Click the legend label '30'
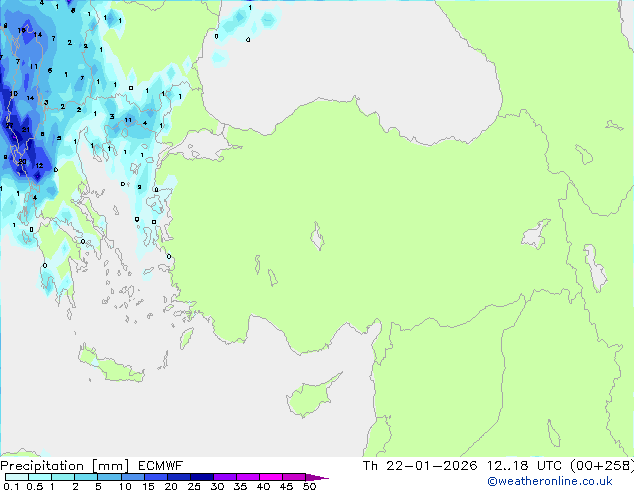This screenshot has width=634, height=490. pos(217,486)
